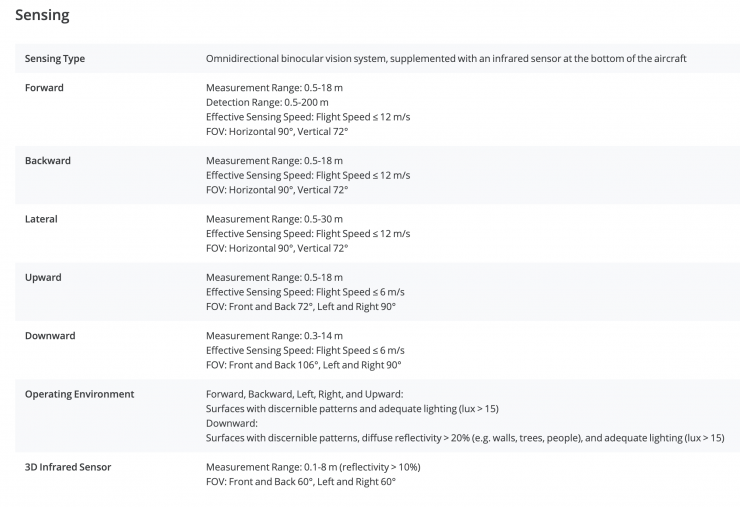Click the Upward row label
Viewport: 740px width, 507px height.
(x=43, y=277)
